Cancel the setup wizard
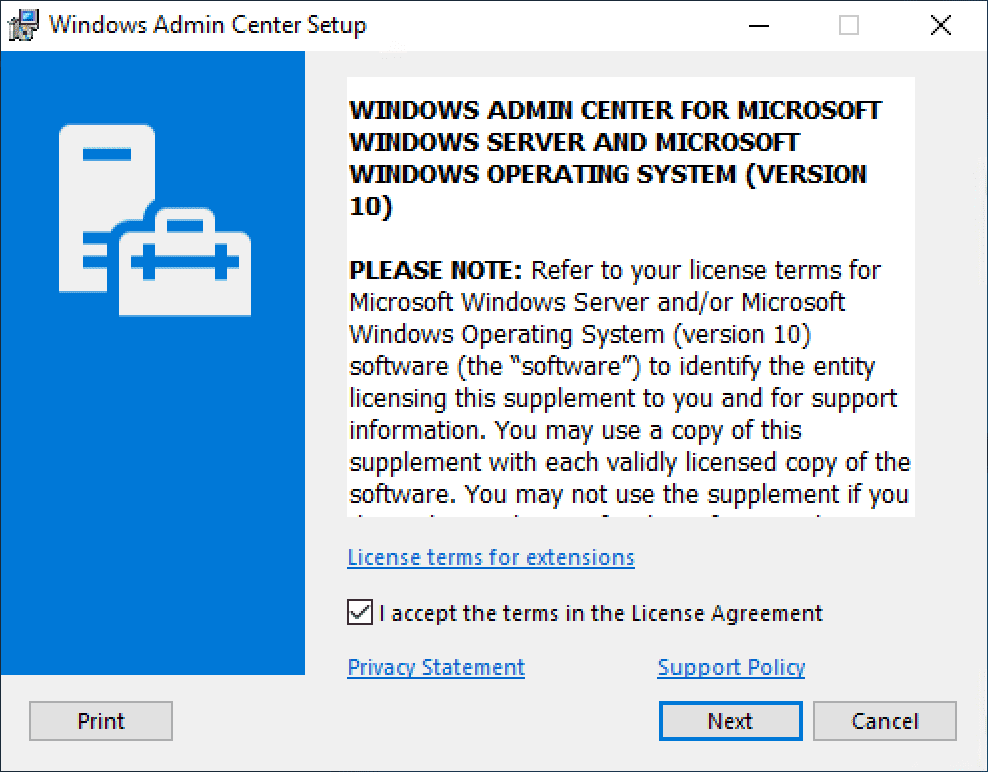988x772 pixels. point(885,721)
